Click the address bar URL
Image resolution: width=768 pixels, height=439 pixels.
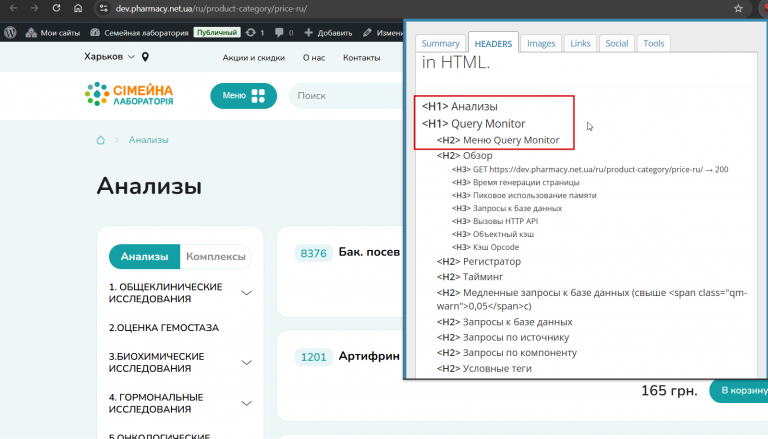(x=211, y=9)
